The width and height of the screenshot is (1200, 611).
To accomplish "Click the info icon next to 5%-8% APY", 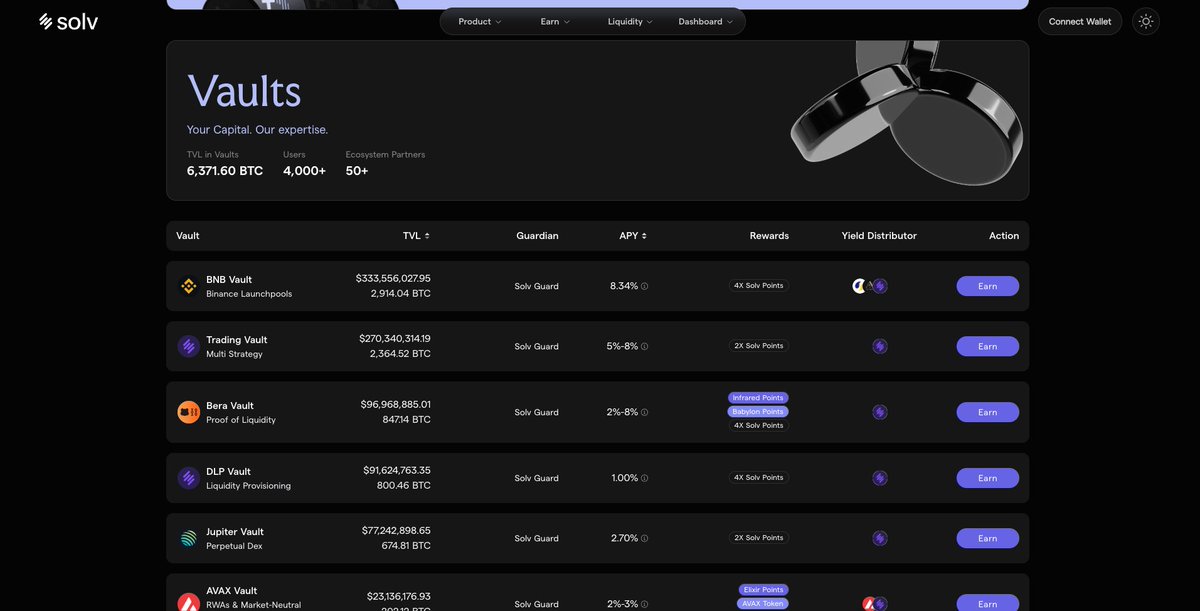I will [644, 346].
